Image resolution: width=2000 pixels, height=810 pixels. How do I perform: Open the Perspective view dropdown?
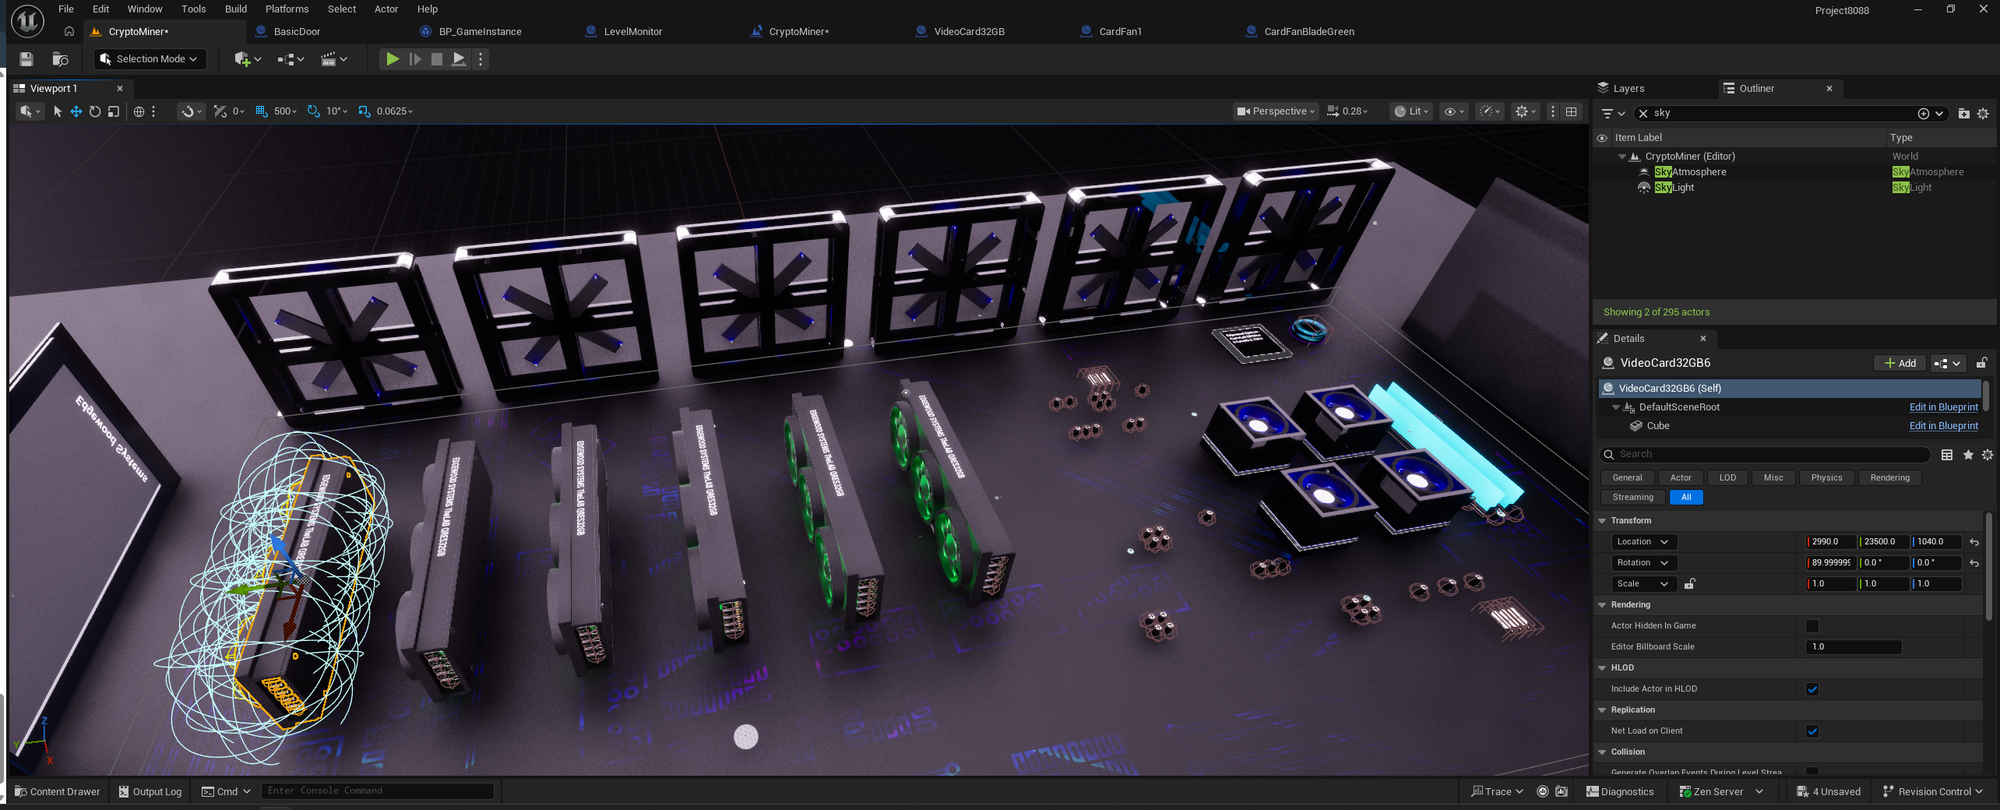click(1277, 111)
